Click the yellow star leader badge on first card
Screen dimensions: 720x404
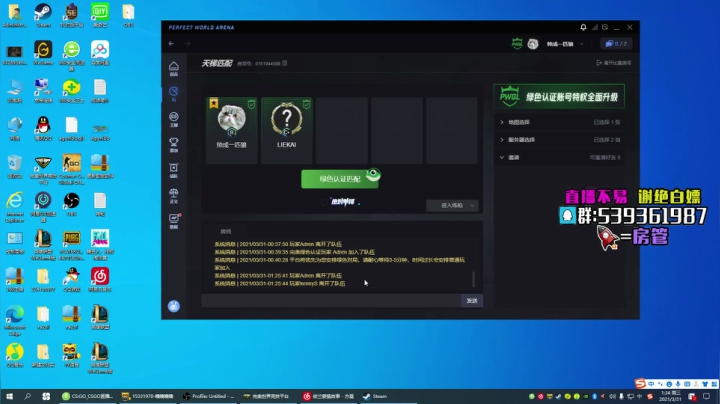(214, 103)
